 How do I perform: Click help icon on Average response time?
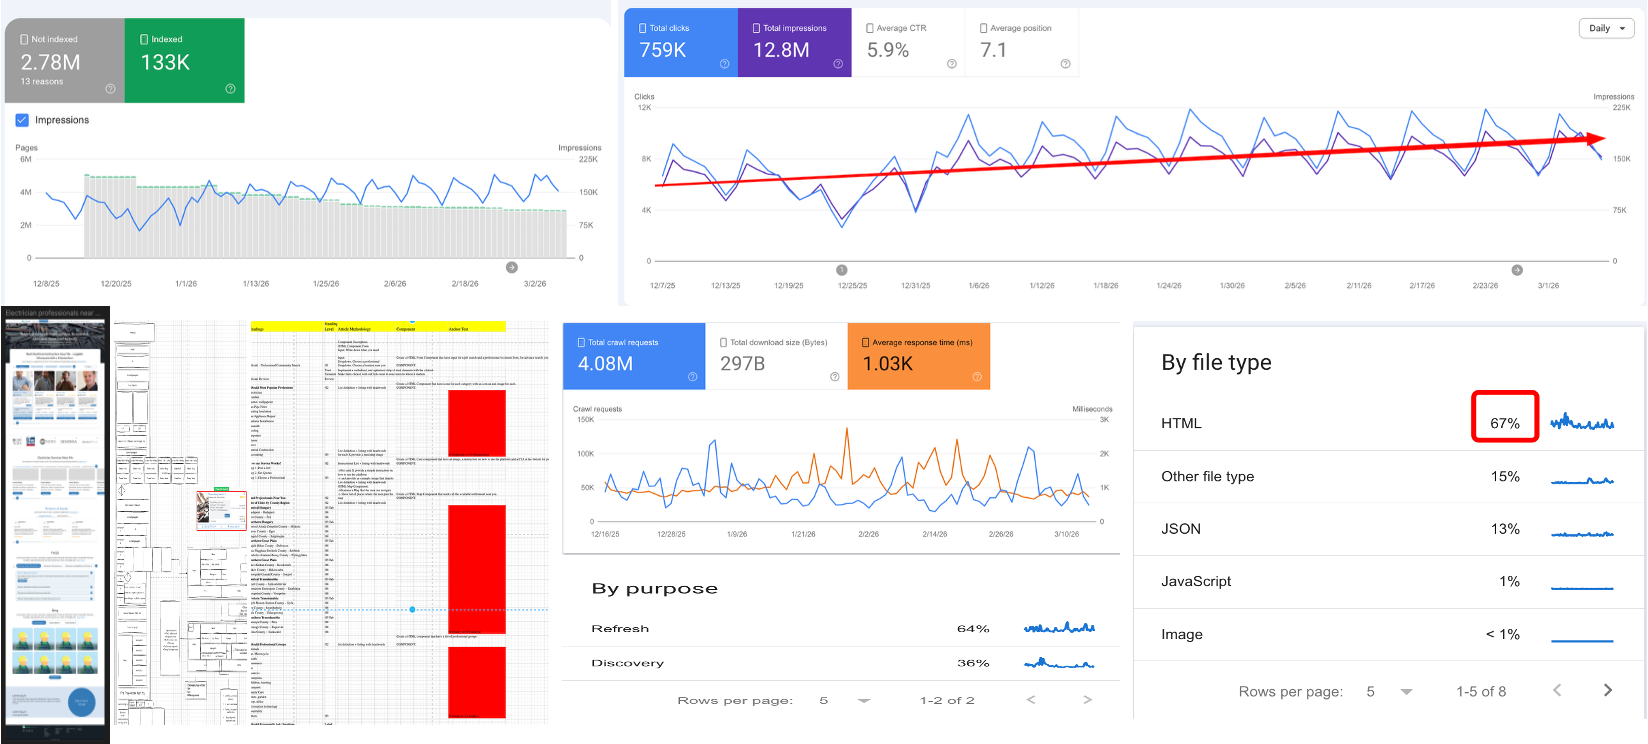977,377
